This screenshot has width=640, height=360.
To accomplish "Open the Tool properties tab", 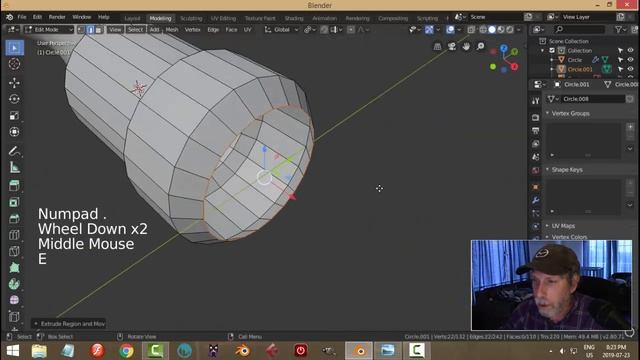I will pyautogui.click(x=536, y=101).
